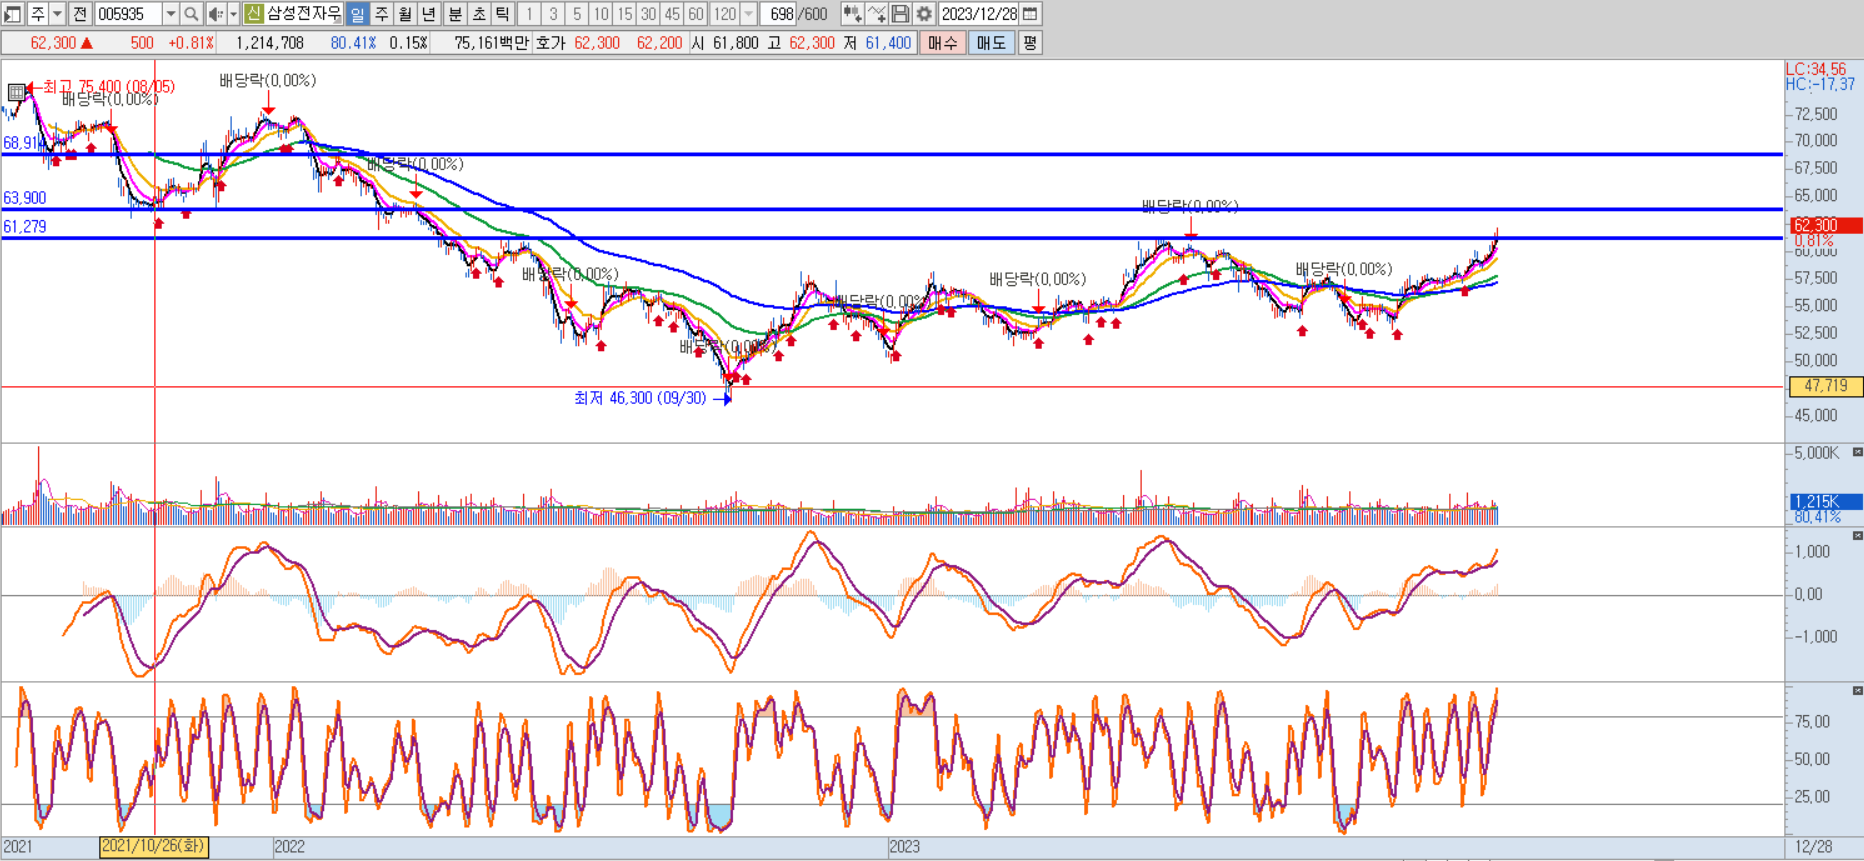The width and height of the screenshot is (1864, 861).
Task: Click the 최저 46,300 (09/30) label
Action: coord(640,398)
